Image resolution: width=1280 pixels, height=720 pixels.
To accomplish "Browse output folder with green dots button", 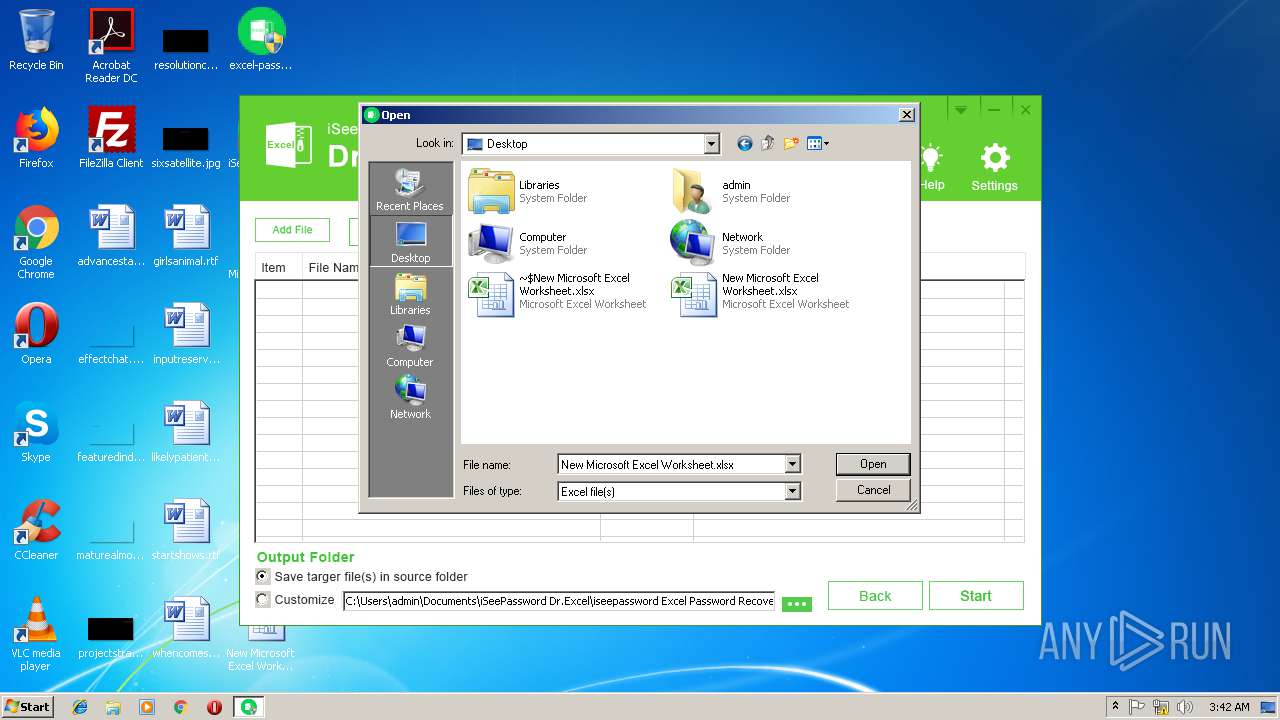I will (x=796, y=604).
